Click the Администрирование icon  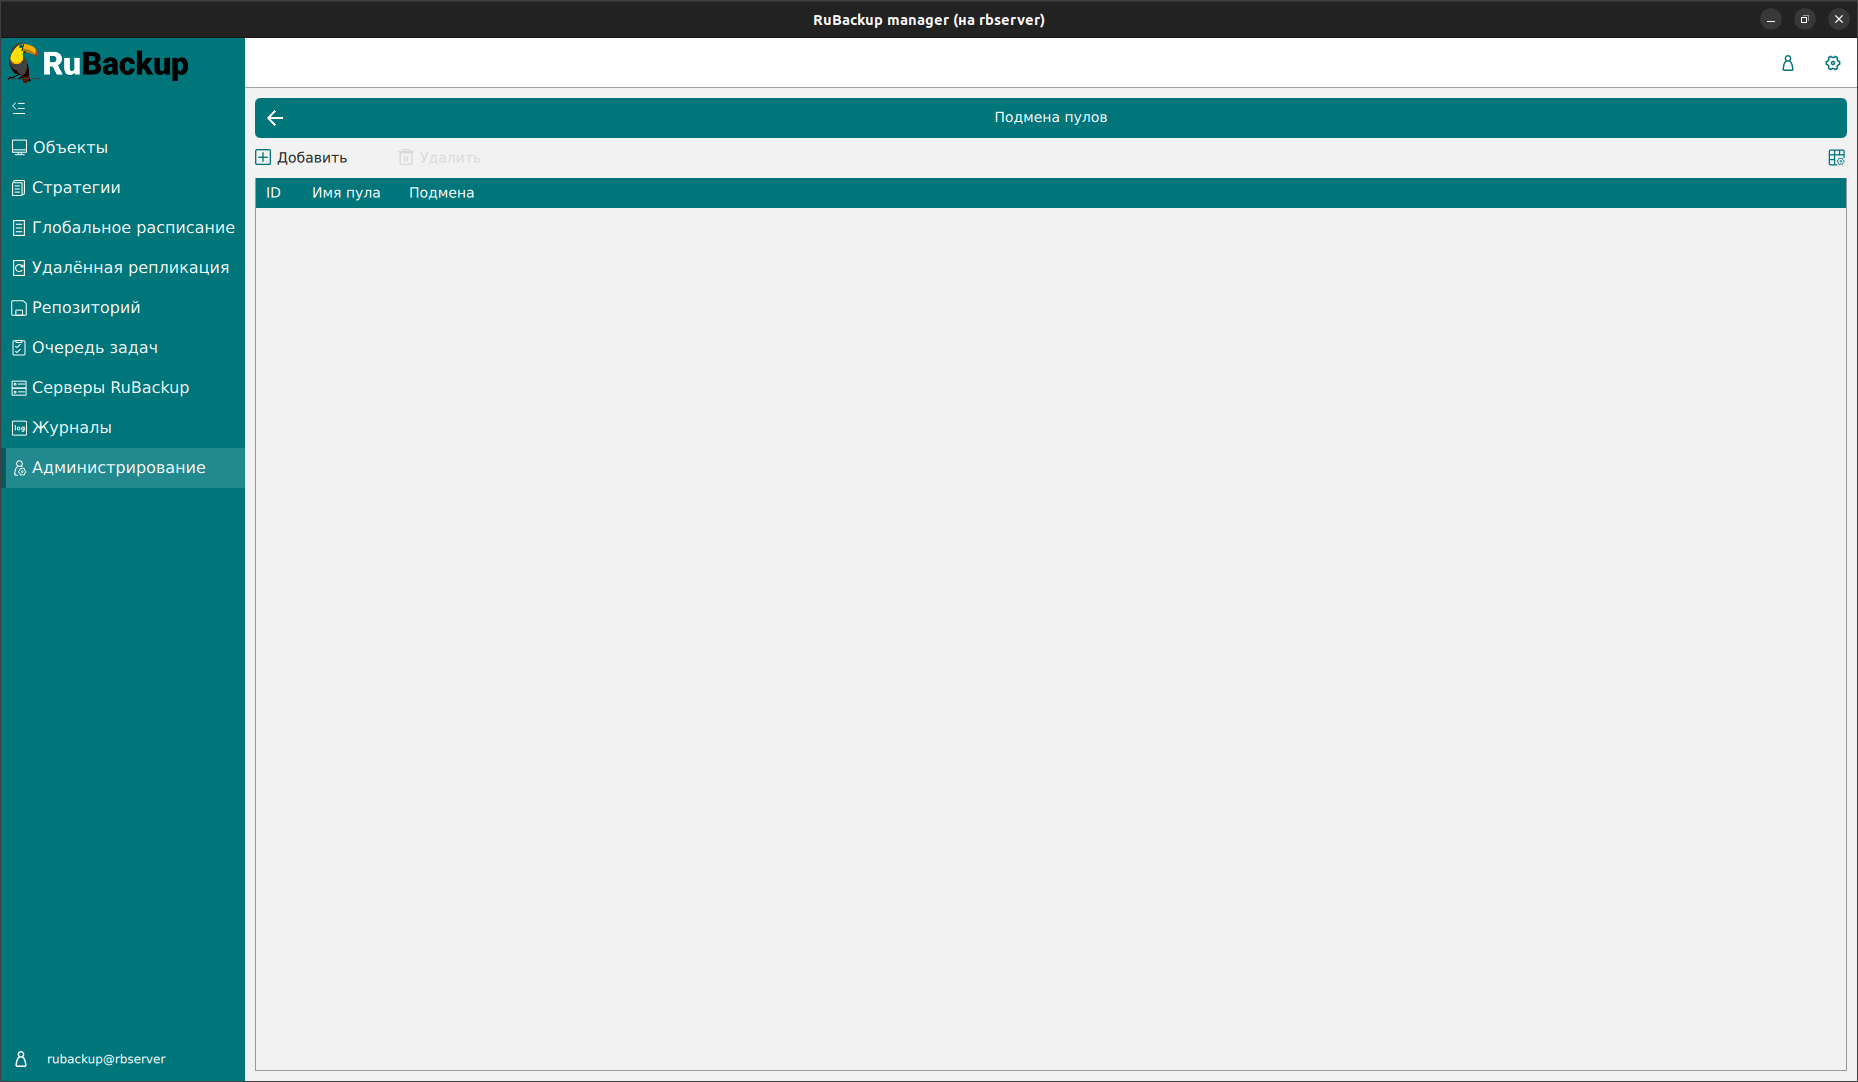coord(19,468)
